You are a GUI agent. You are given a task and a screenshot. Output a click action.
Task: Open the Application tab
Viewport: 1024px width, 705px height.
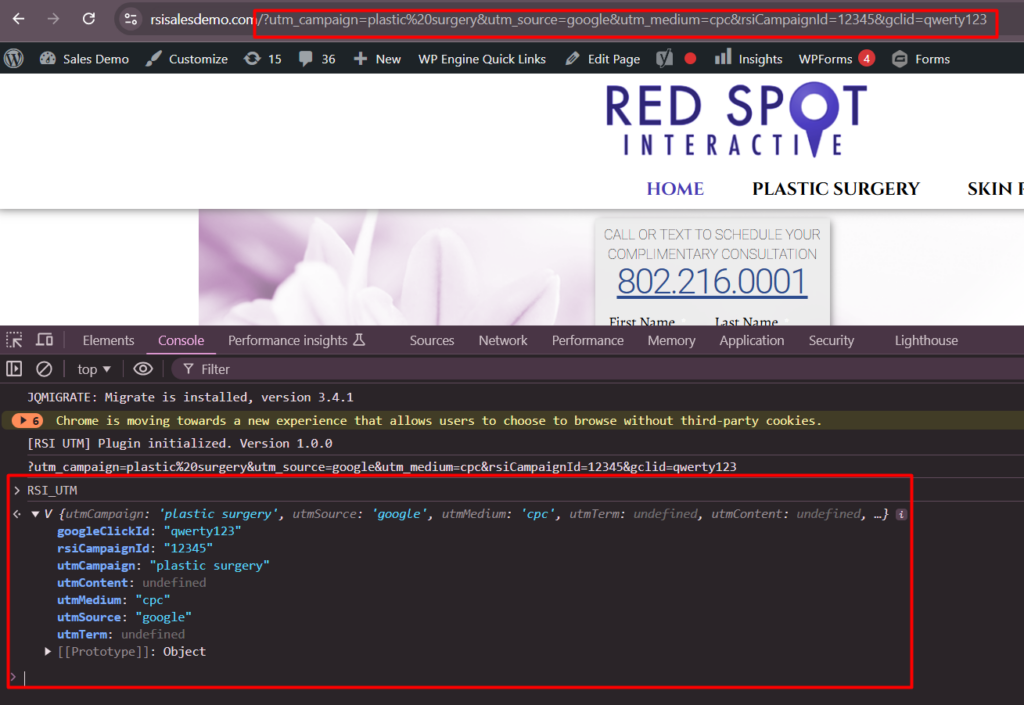pyautogui.click(x=752, y=340)
